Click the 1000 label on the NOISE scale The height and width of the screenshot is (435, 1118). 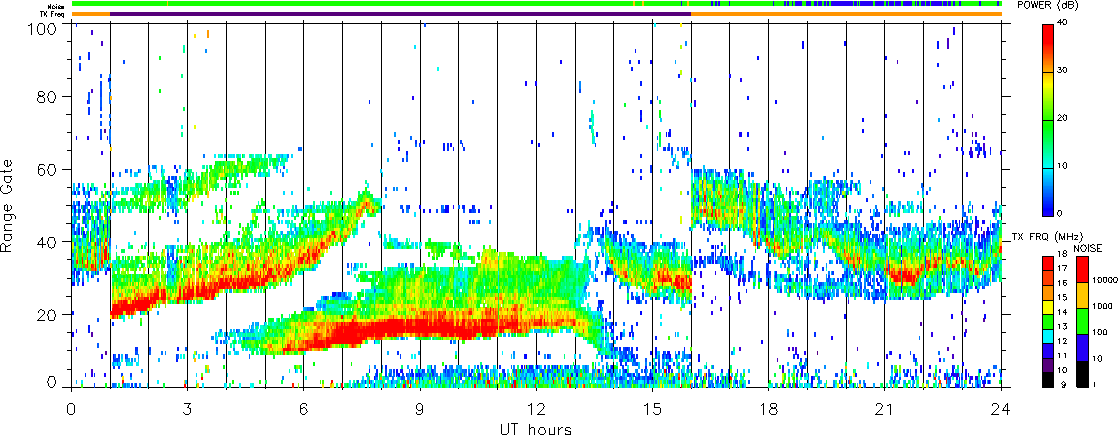click(x=1102, y=307)
